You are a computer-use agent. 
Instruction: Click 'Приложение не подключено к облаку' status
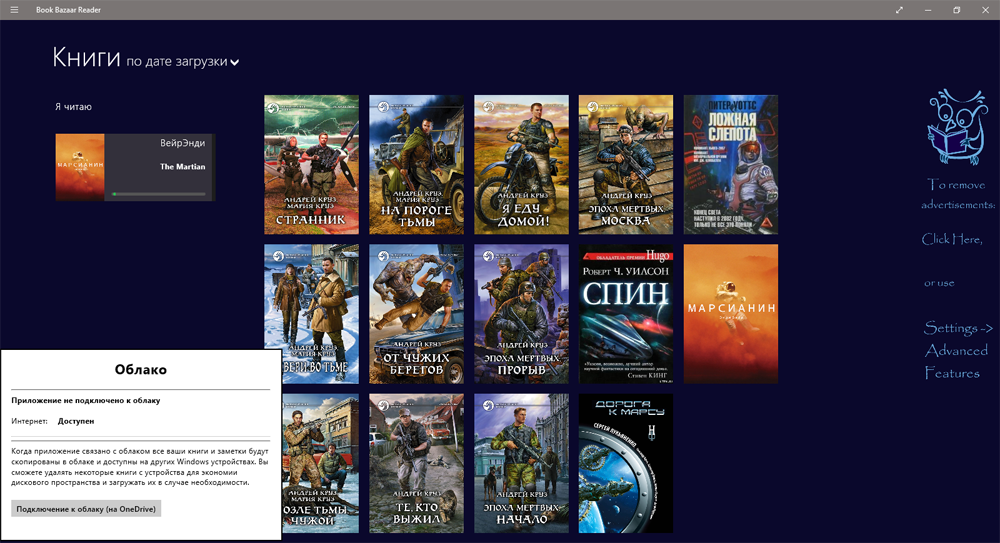click(x=85, y=401)
